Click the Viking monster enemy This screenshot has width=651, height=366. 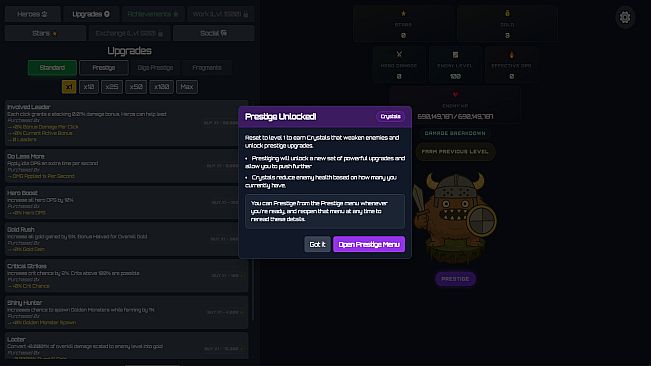(x=455, y=218)
